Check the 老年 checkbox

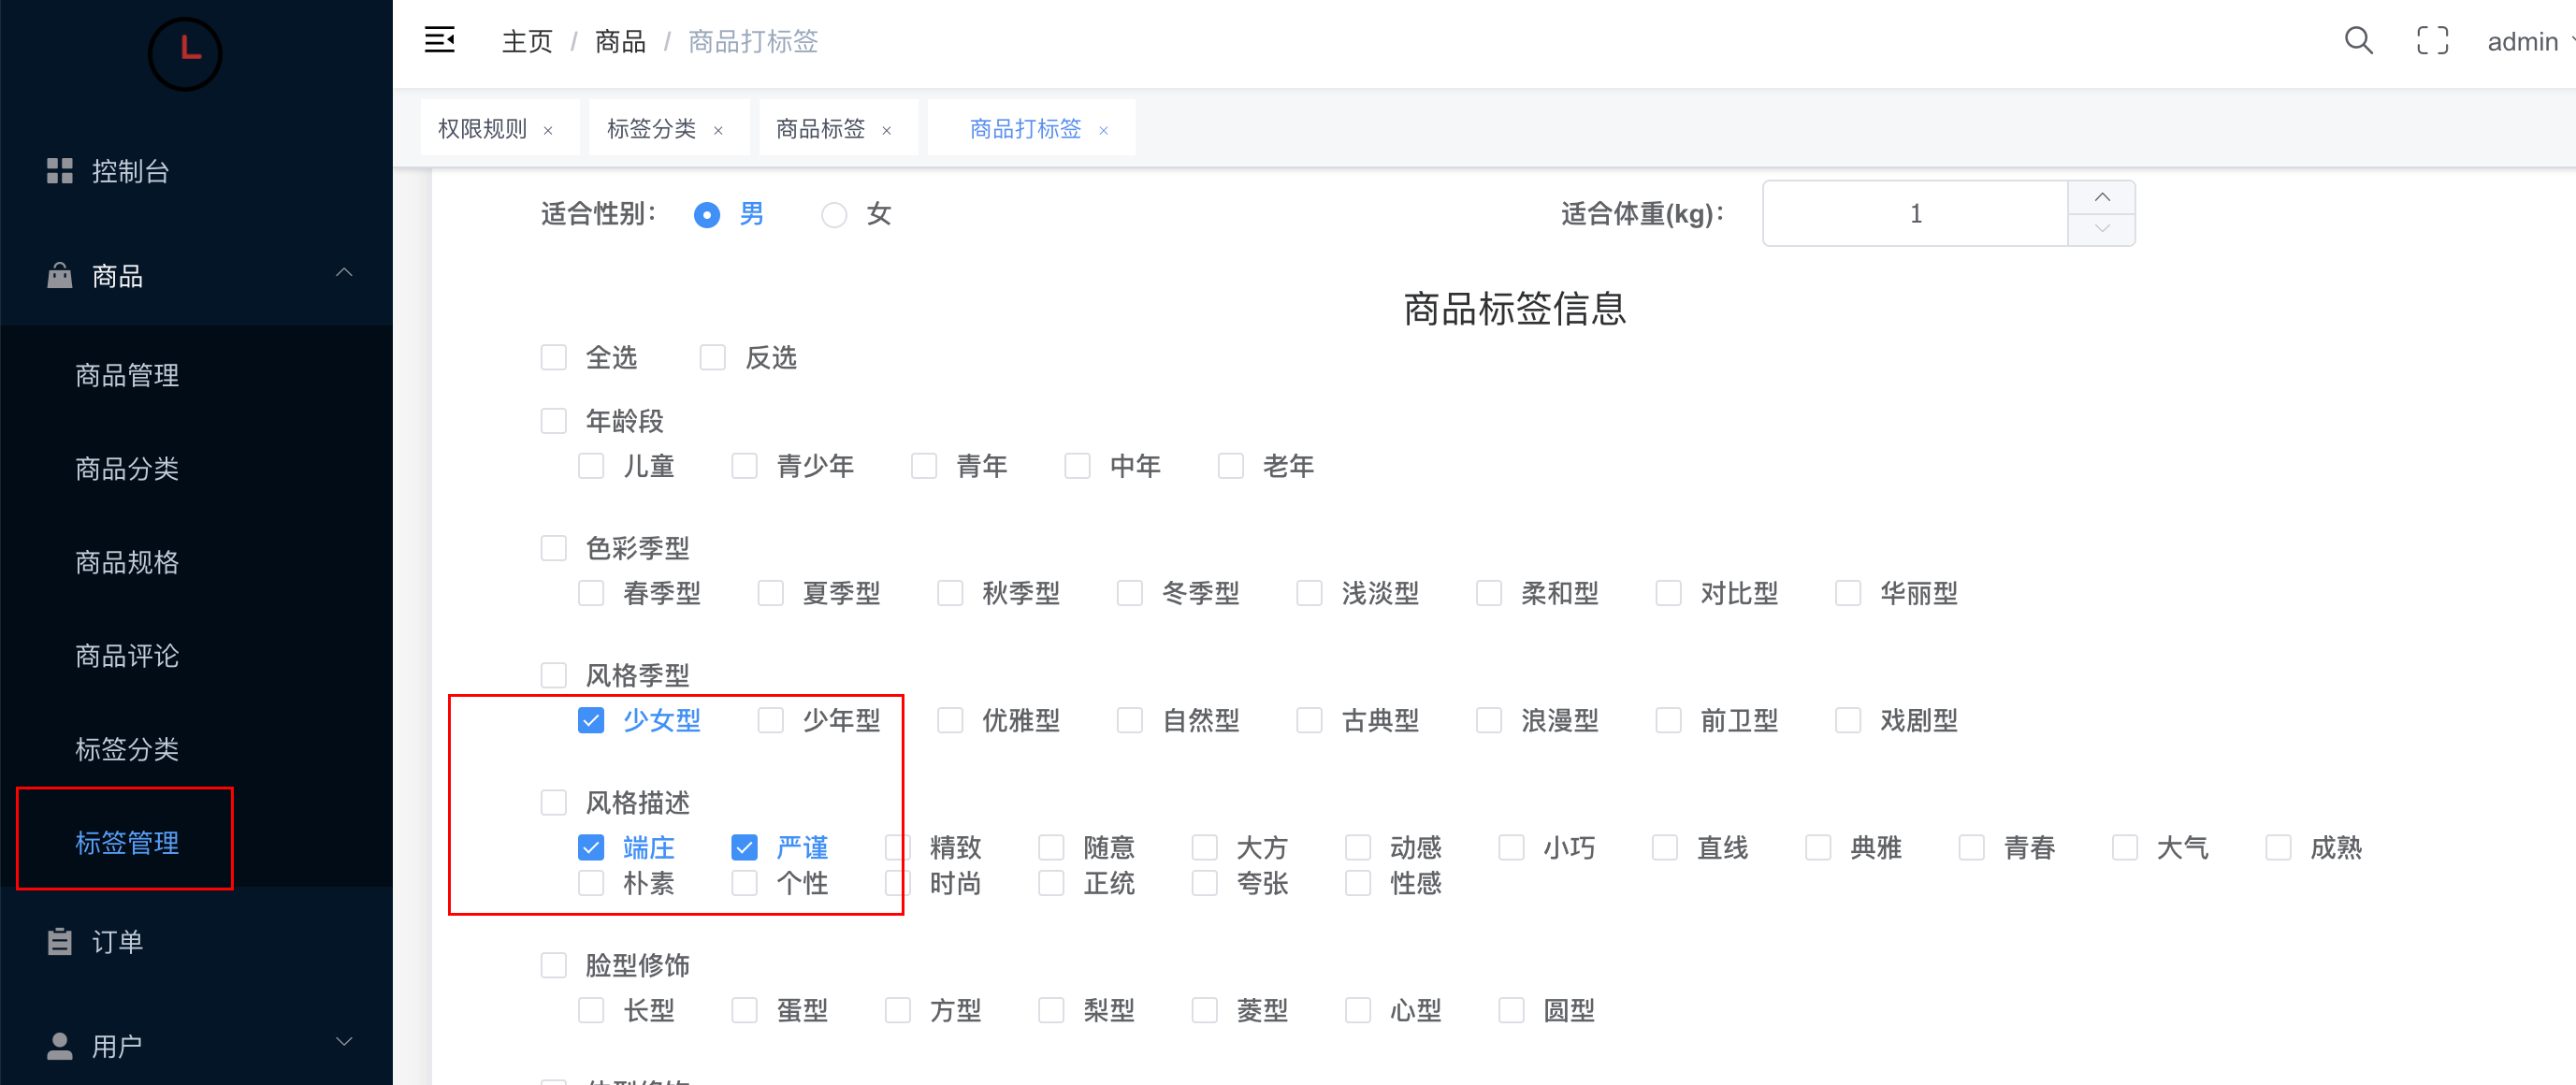click(1230, 465)
